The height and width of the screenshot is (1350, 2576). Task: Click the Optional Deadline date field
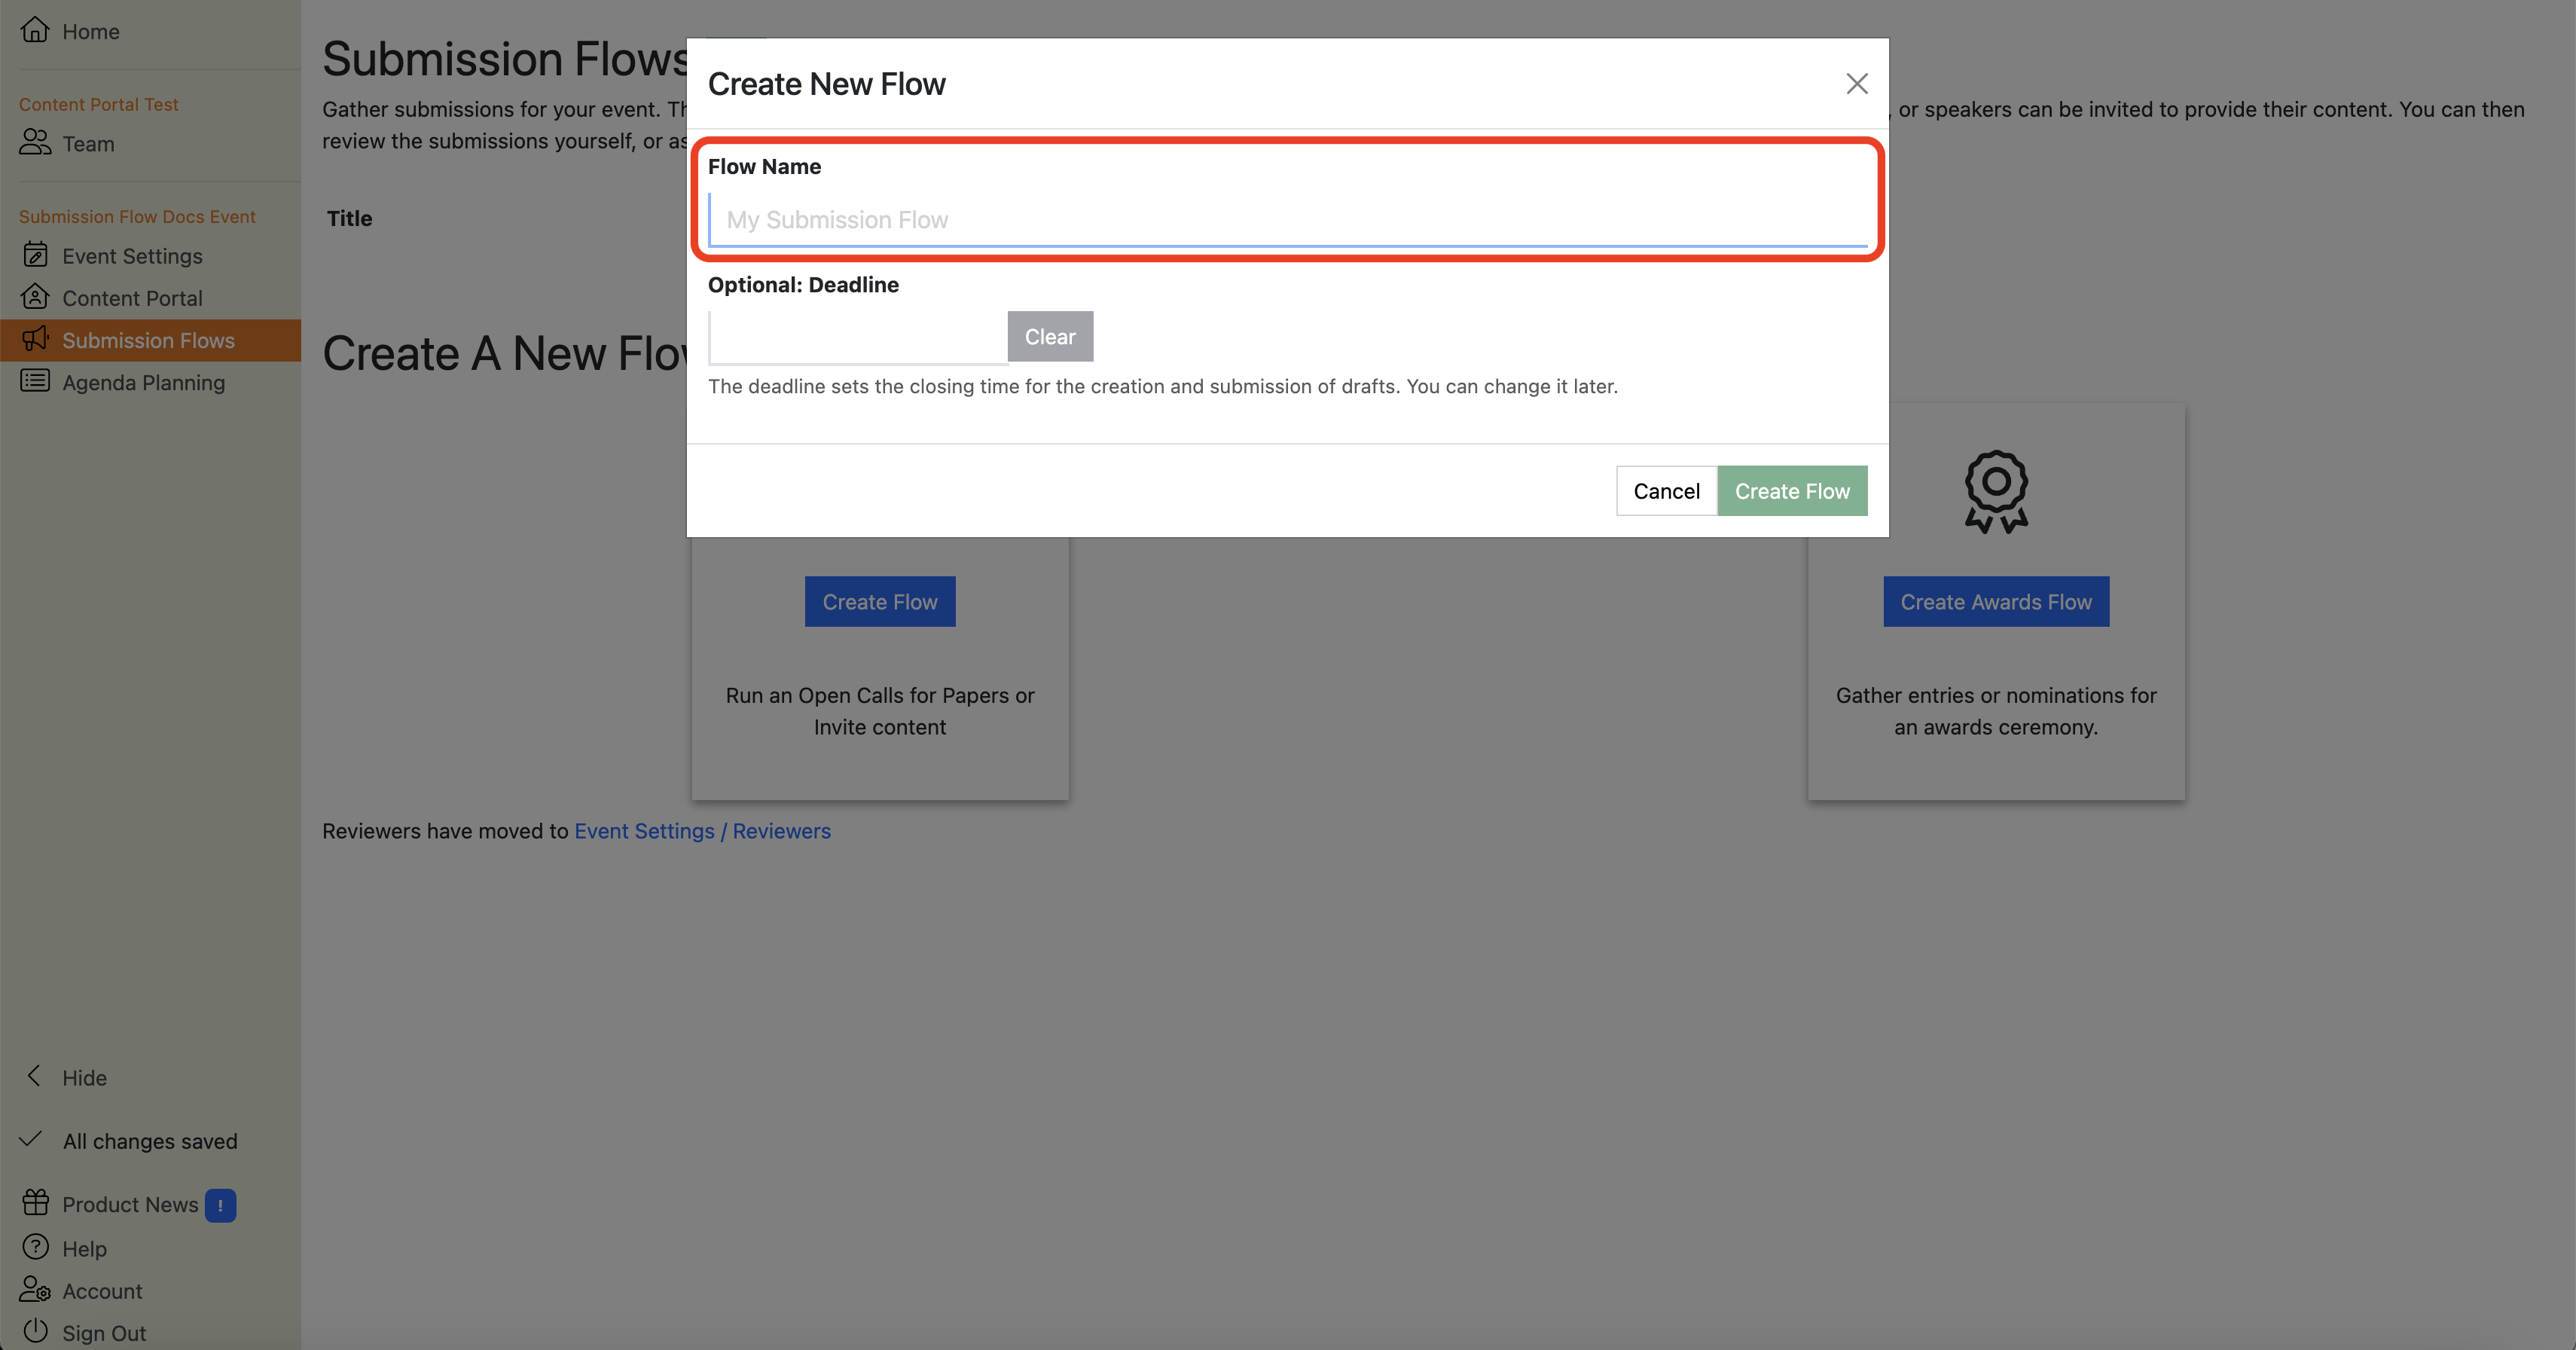point(858,337)
